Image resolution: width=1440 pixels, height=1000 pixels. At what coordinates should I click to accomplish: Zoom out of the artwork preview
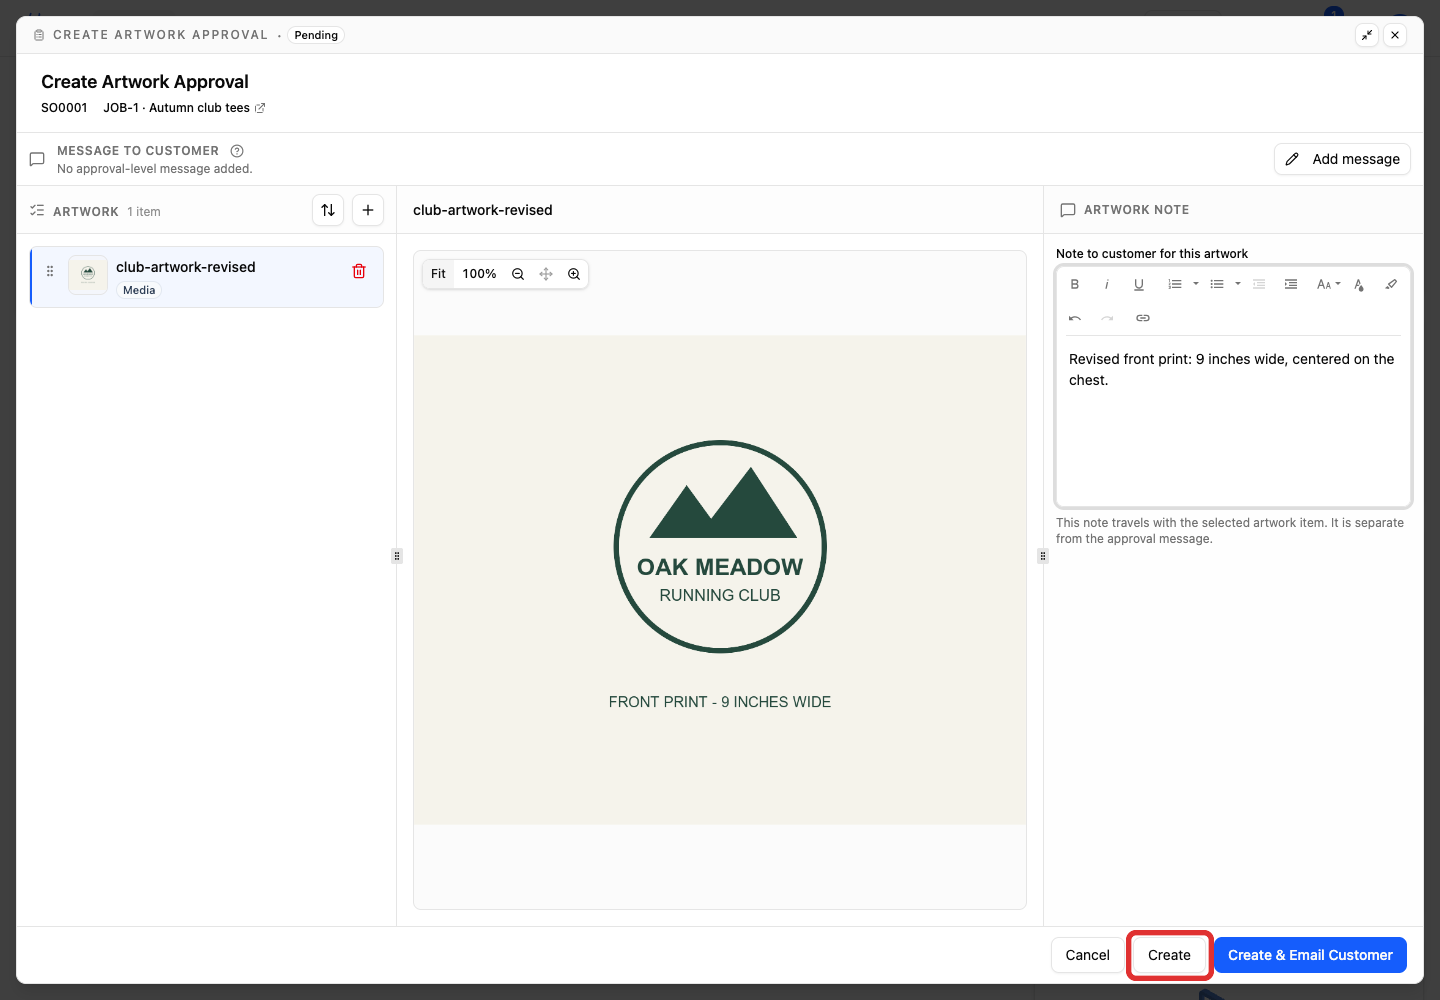tap(518, 274)
